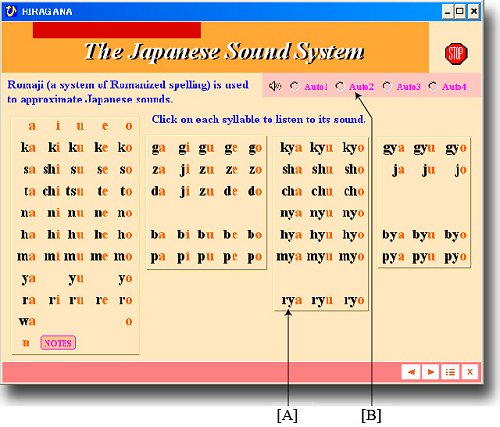Click syllable "shi" in the main table
Viewport: 500px width, 427px height.
(52, 169)
